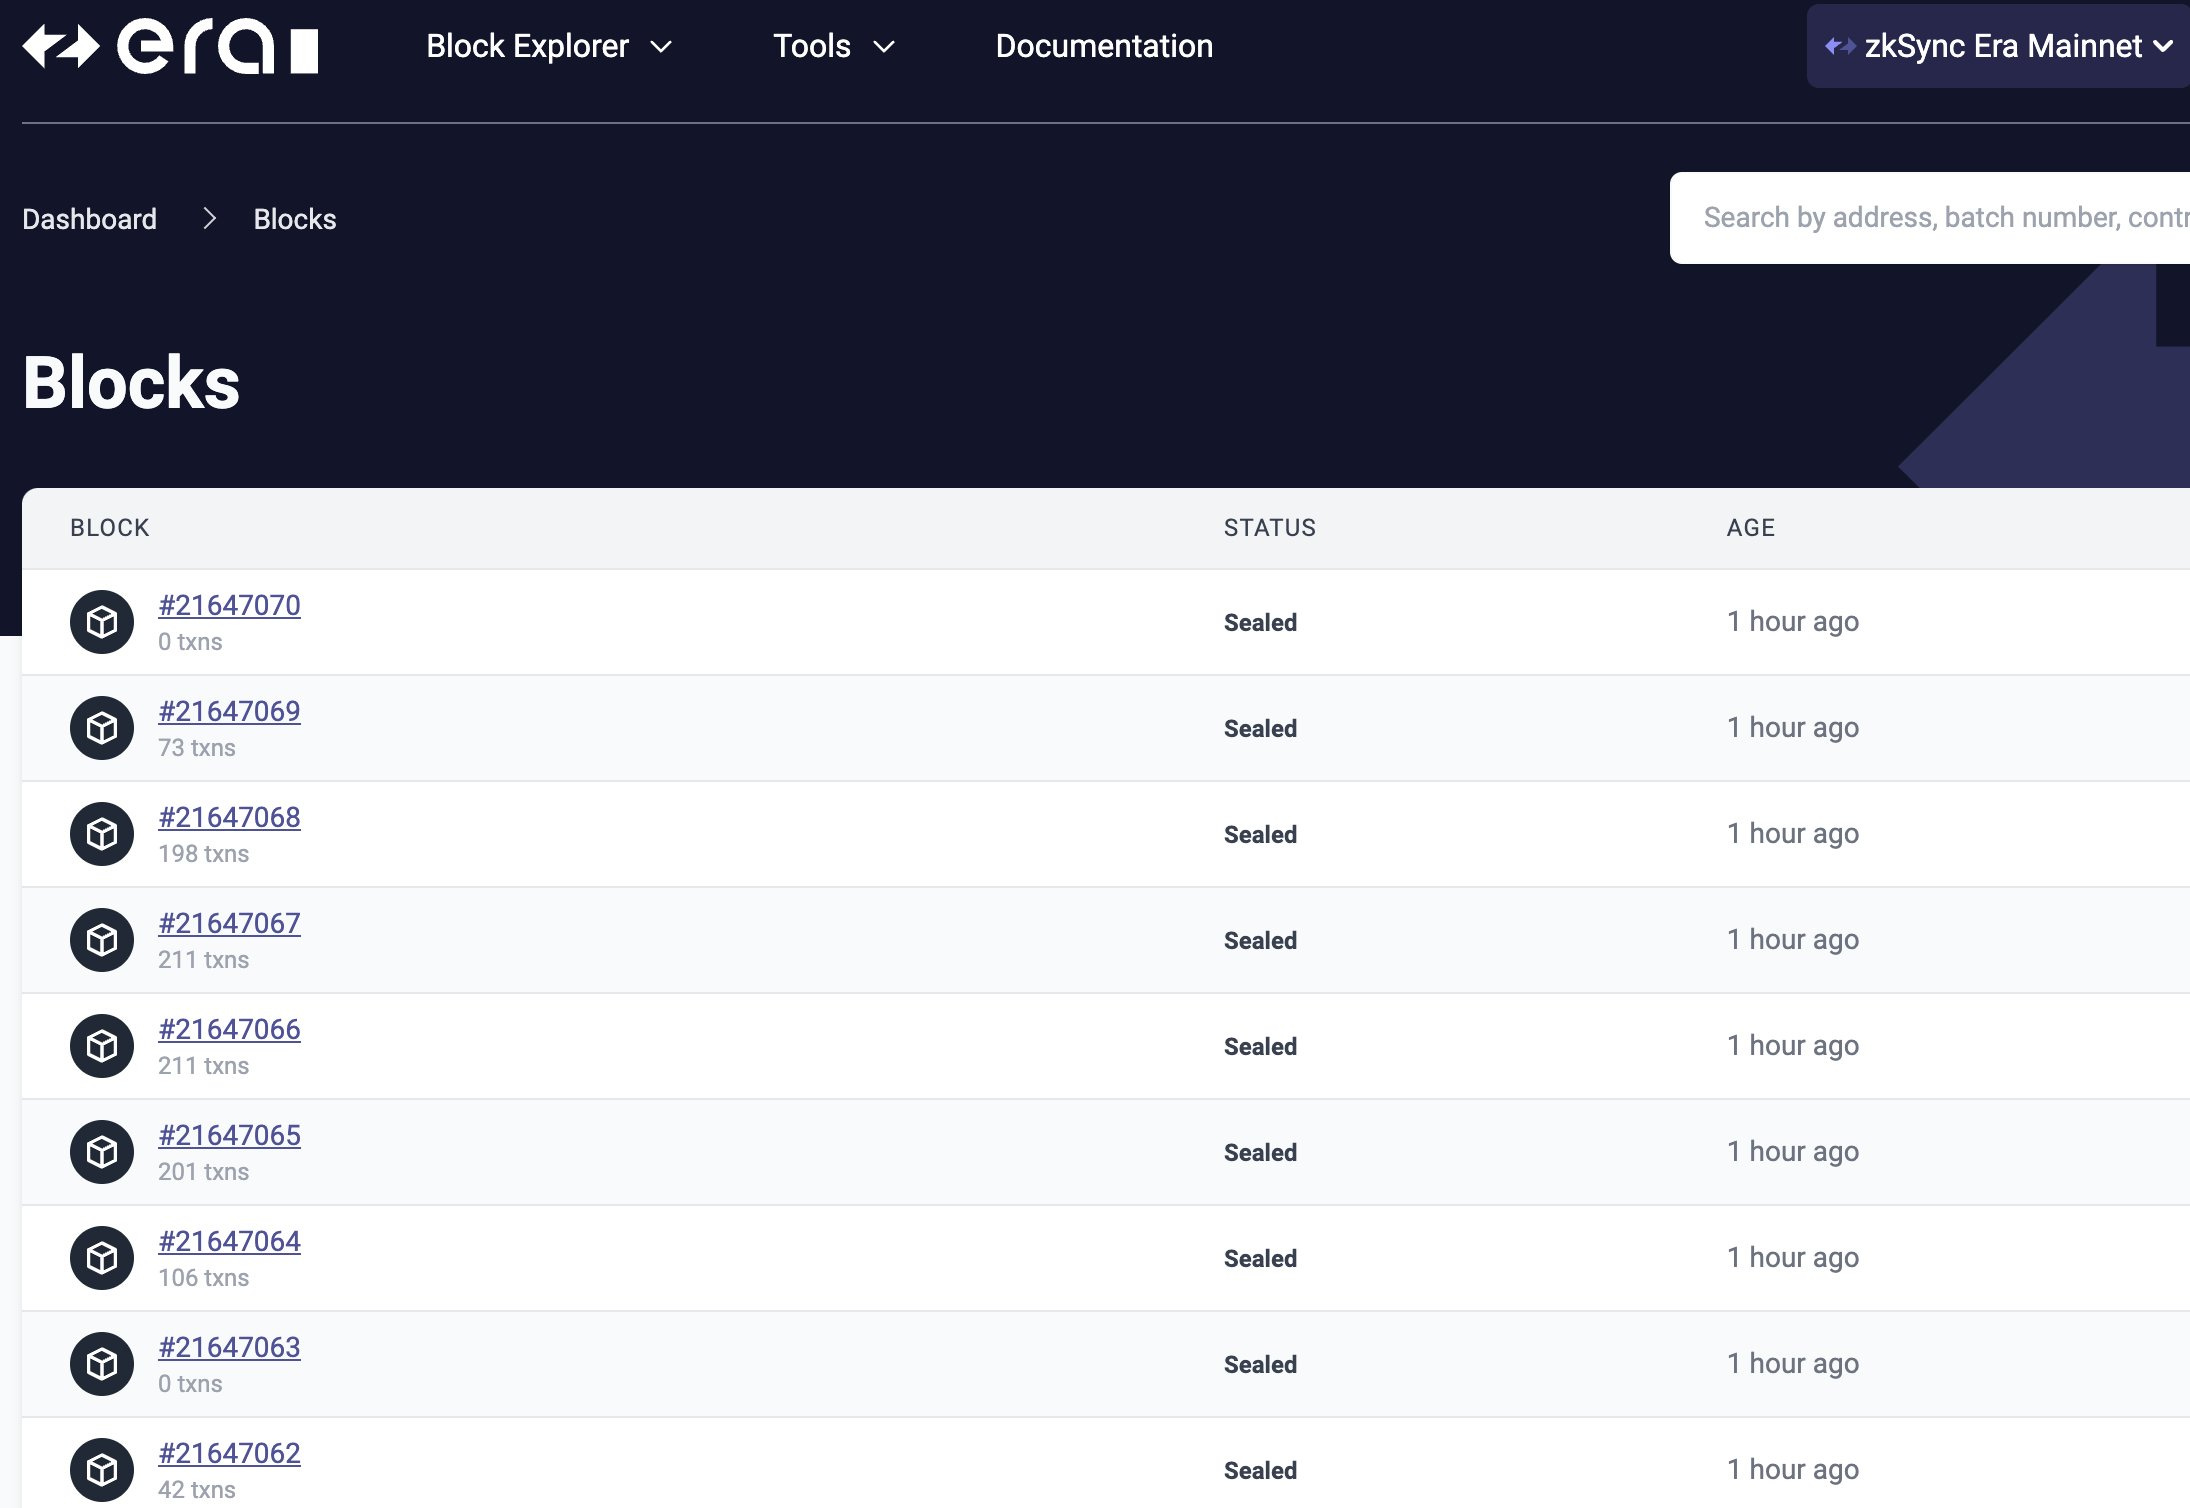
Task: Click the '42 txns' count text
Action: point(197,1490)
